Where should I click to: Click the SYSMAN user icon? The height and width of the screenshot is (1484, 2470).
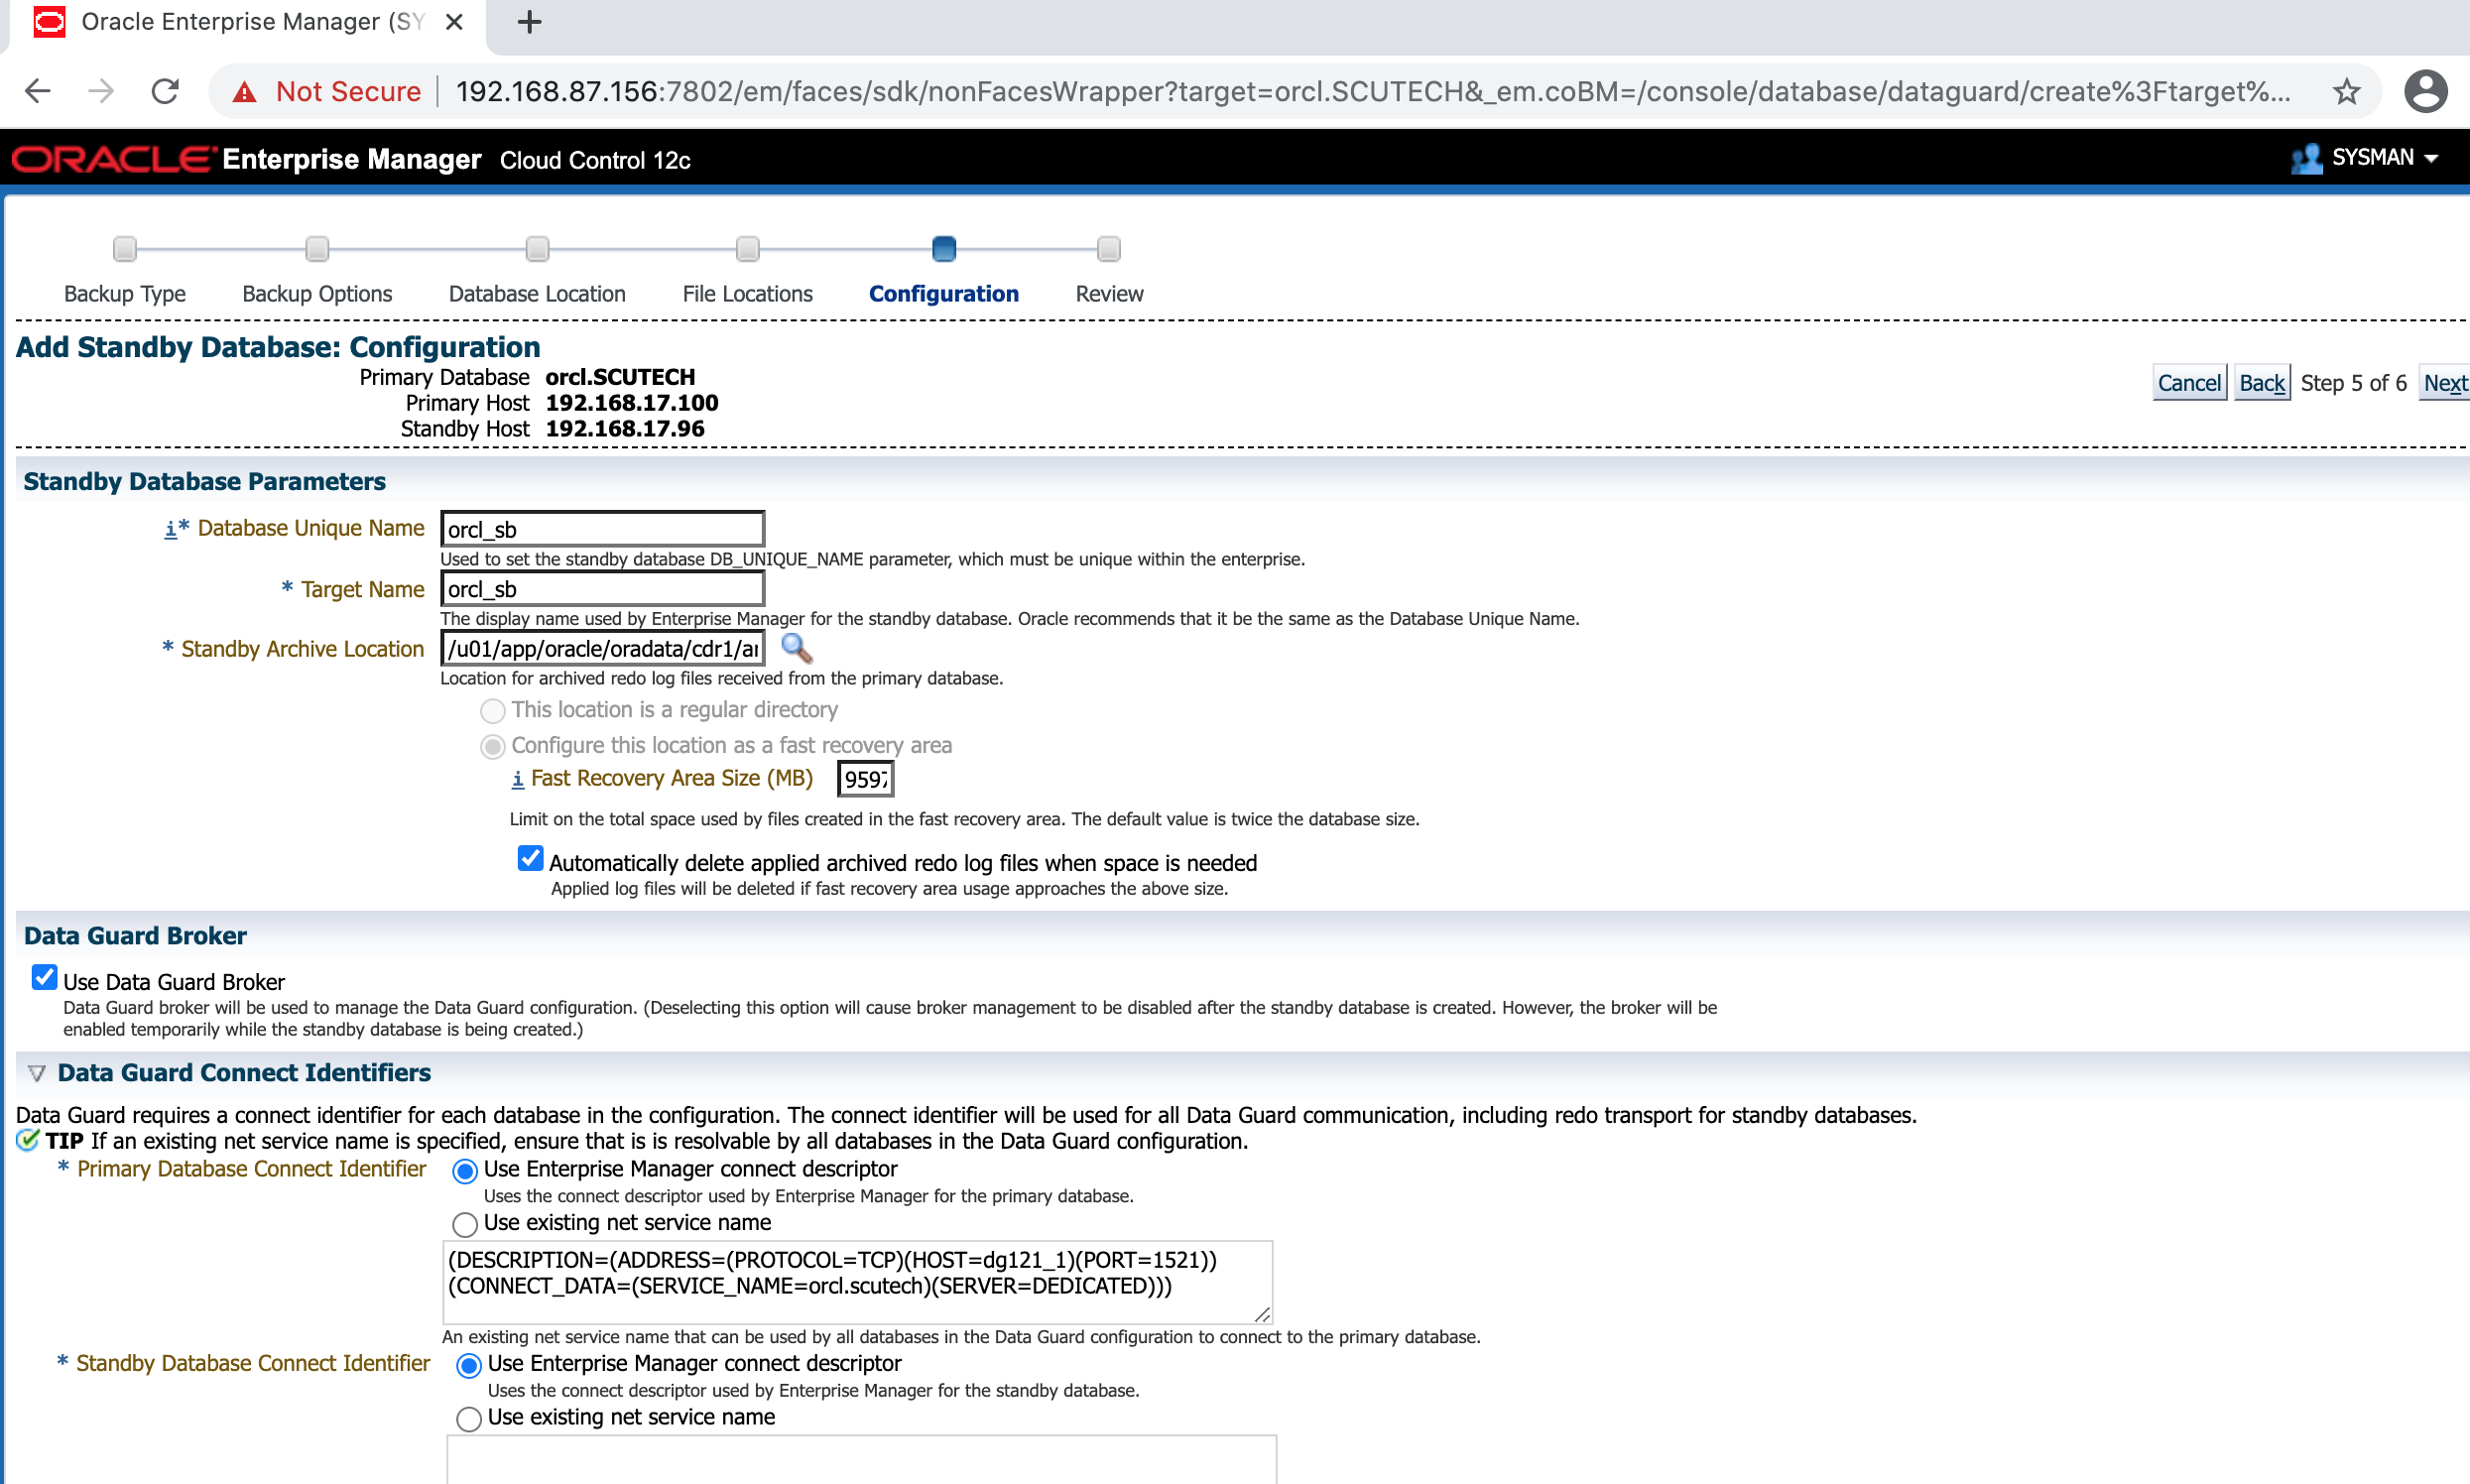(2306, 158)
